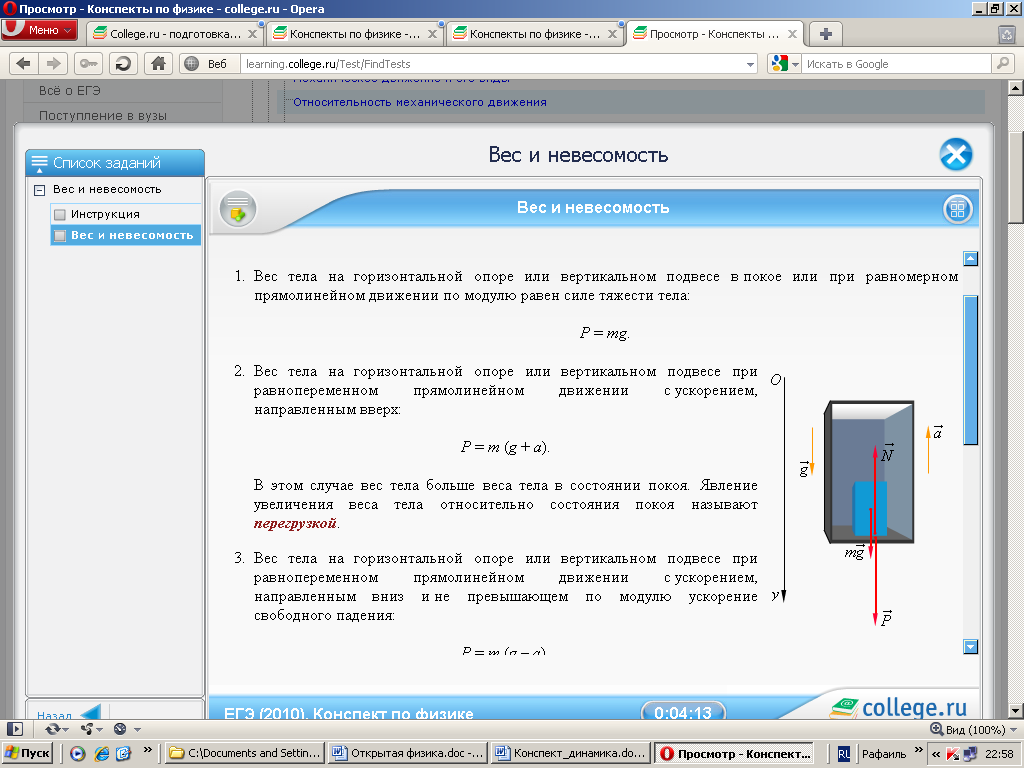Click the magnifier search button
Viewport: 1024px width, 768px height.
(1002, 63)
